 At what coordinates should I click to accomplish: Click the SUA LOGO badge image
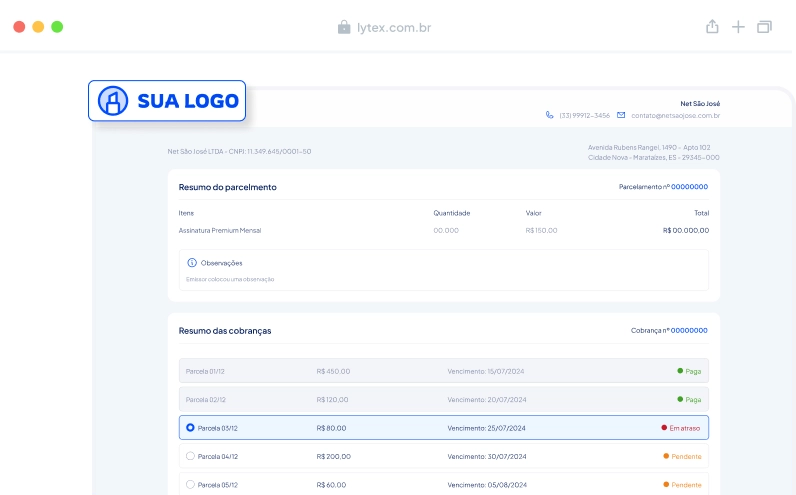[167, 101]
